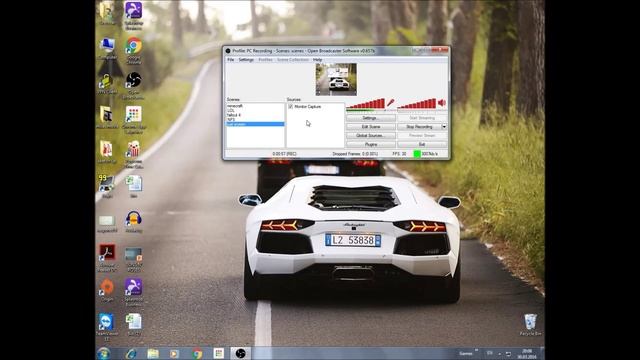Viewport: 640px width, 360px height.
Task: Click the Settings... button in OBS
Action: click(x=371, y=118)
